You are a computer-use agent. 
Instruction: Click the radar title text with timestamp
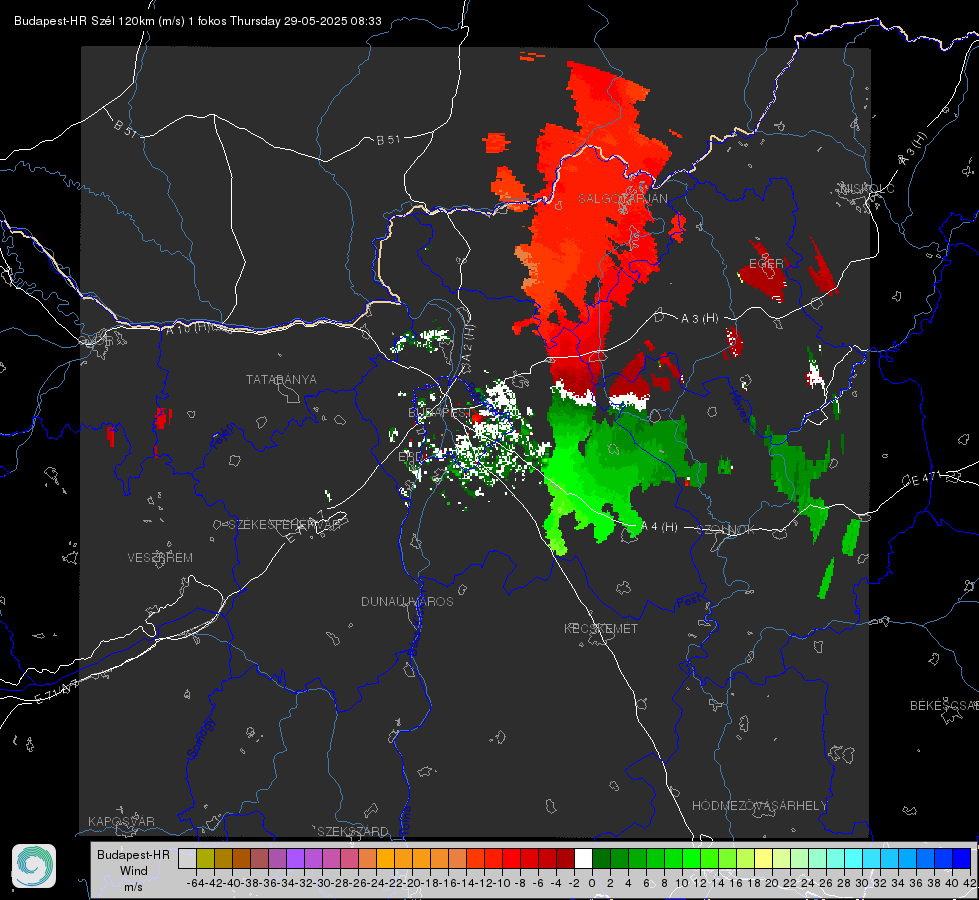[x=198, y=21]
